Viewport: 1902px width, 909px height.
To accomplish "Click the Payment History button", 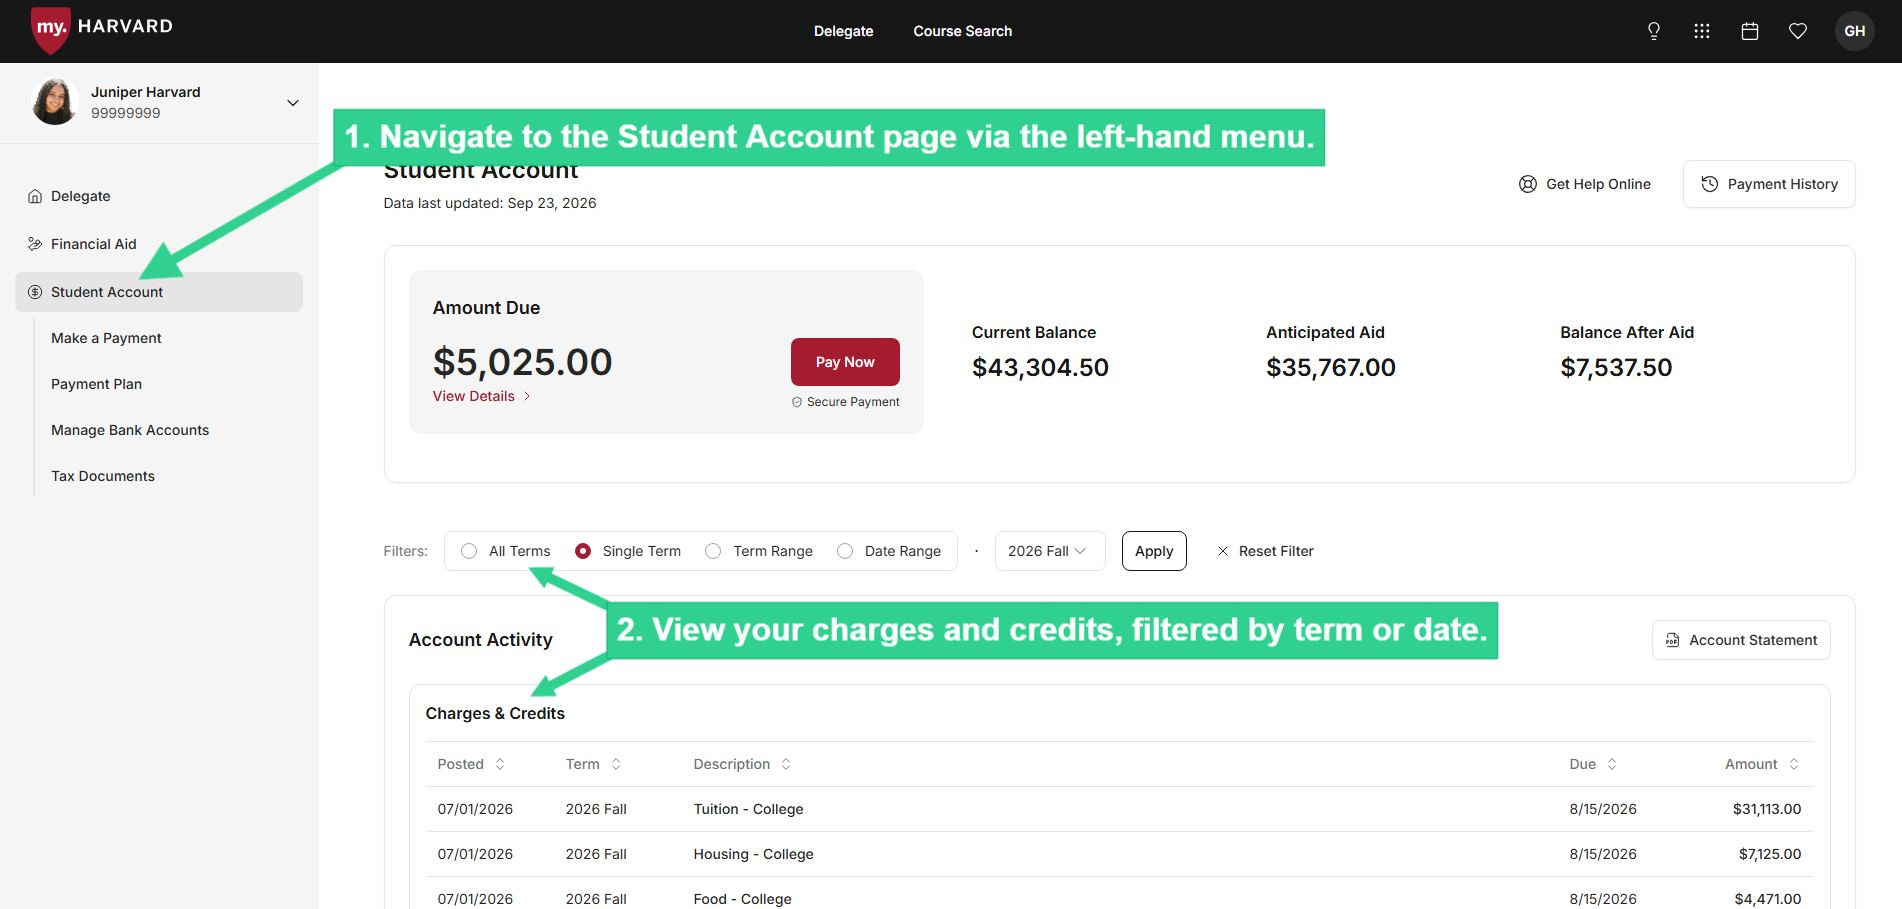I will (1769, 184).
